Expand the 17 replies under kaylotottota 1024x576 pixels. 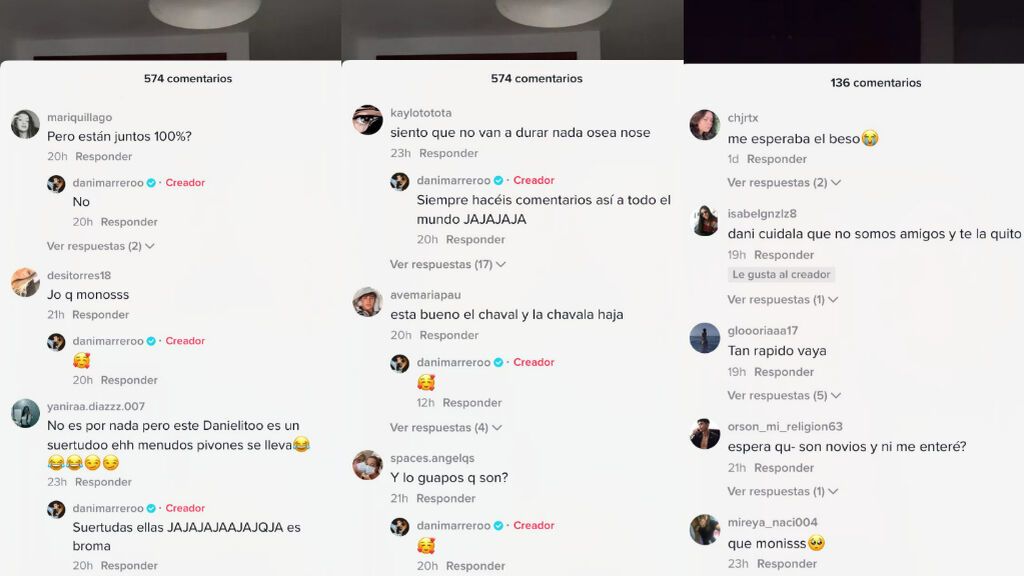click(x=448, y=264)
